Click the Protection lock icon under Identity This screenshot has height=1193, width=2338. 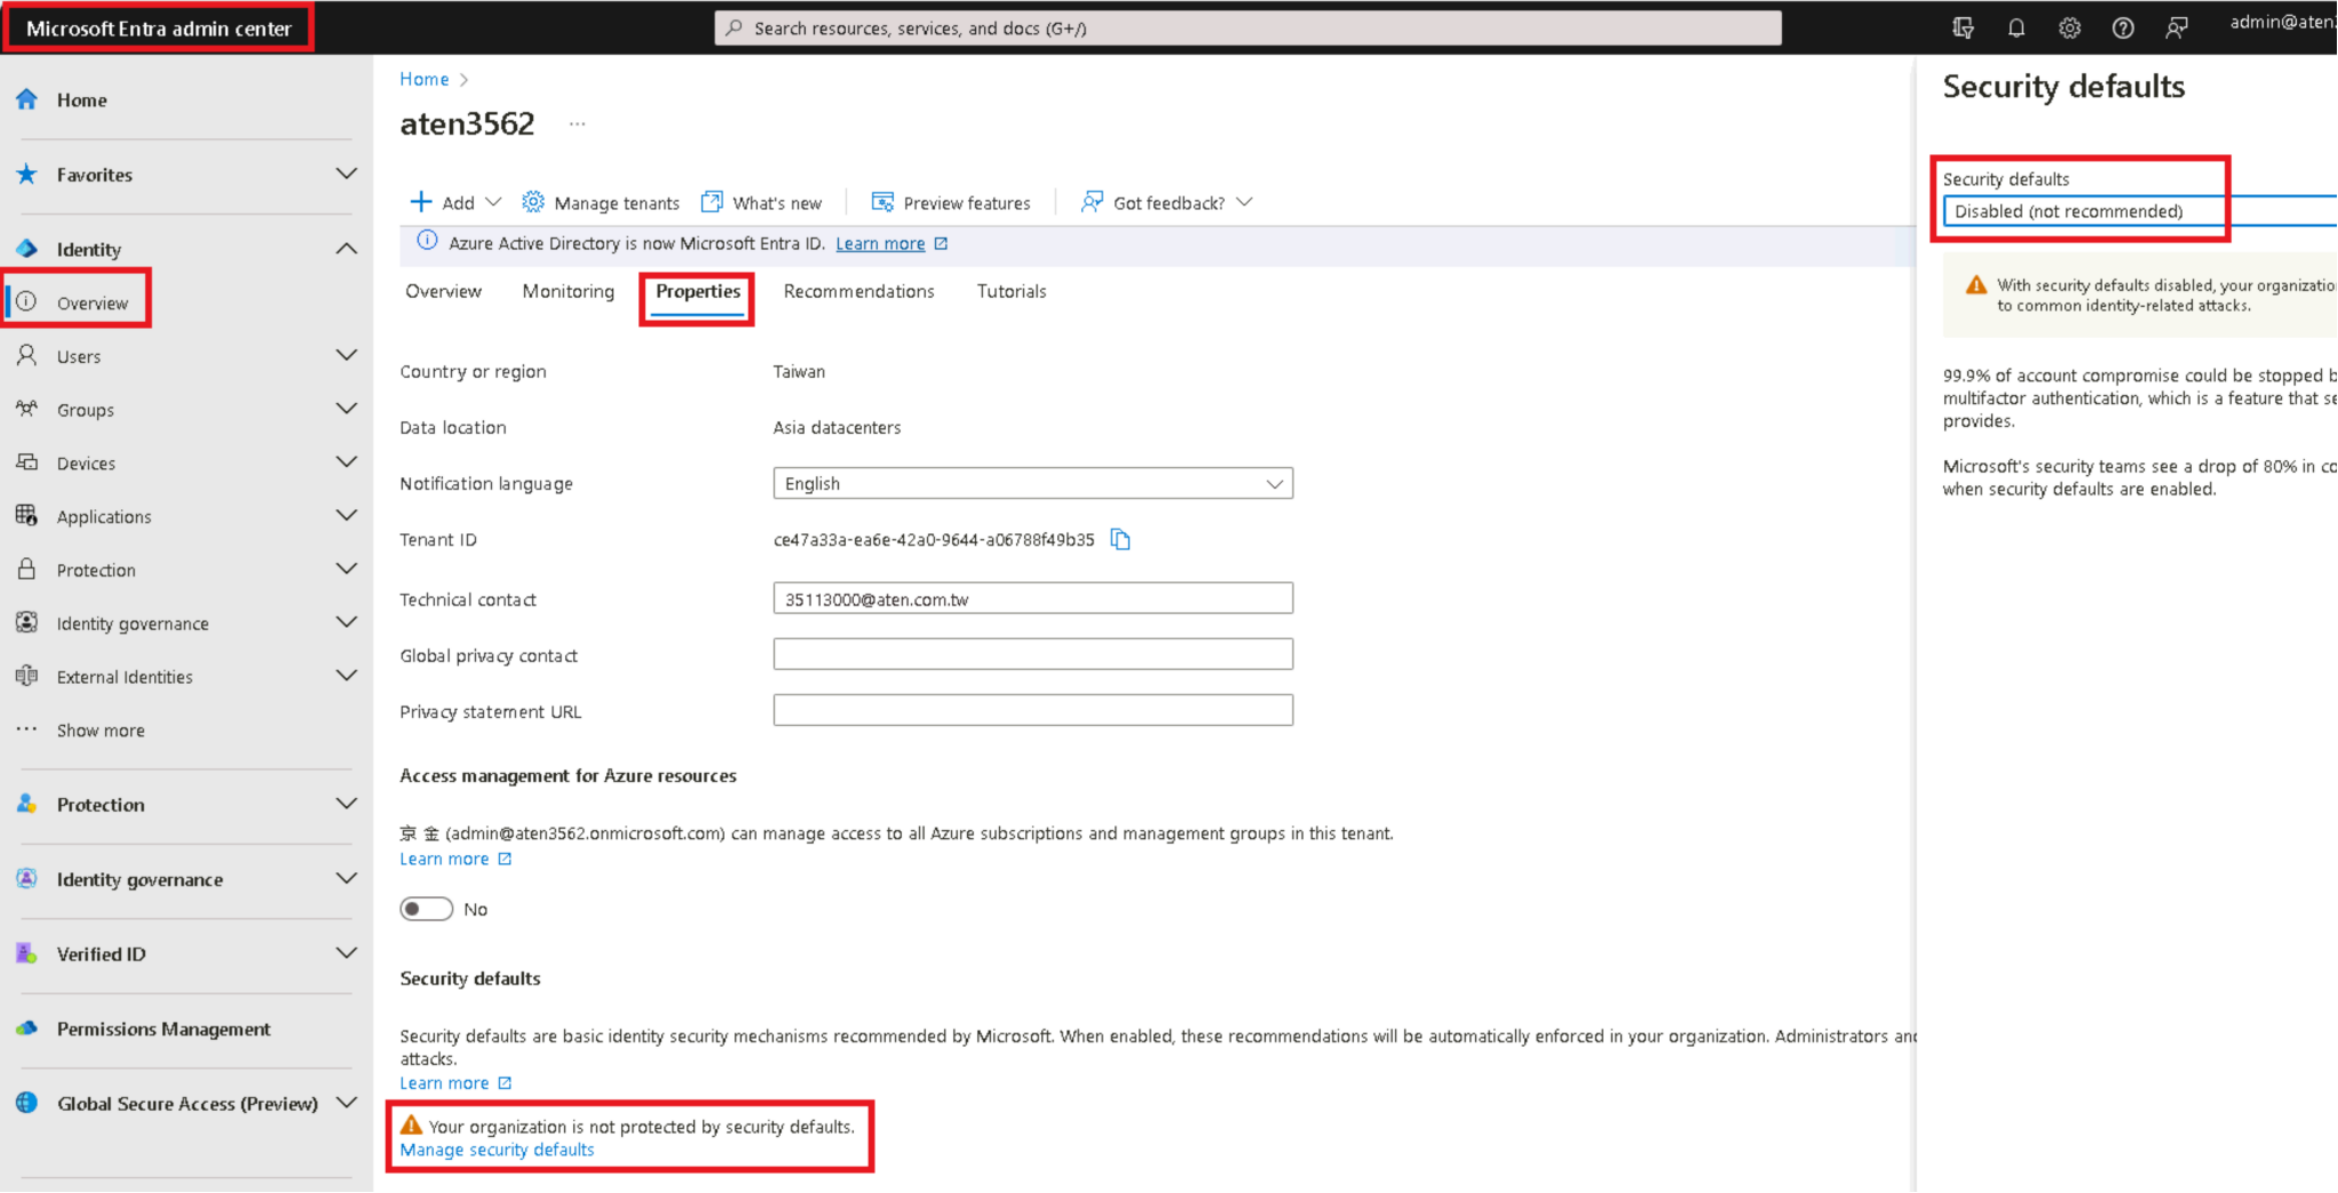[27, 570]
